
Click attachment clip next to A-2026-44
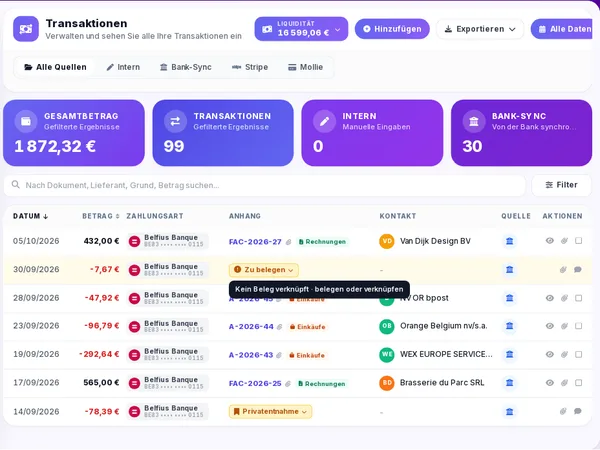pyautogui.click(x=280, y=327)
